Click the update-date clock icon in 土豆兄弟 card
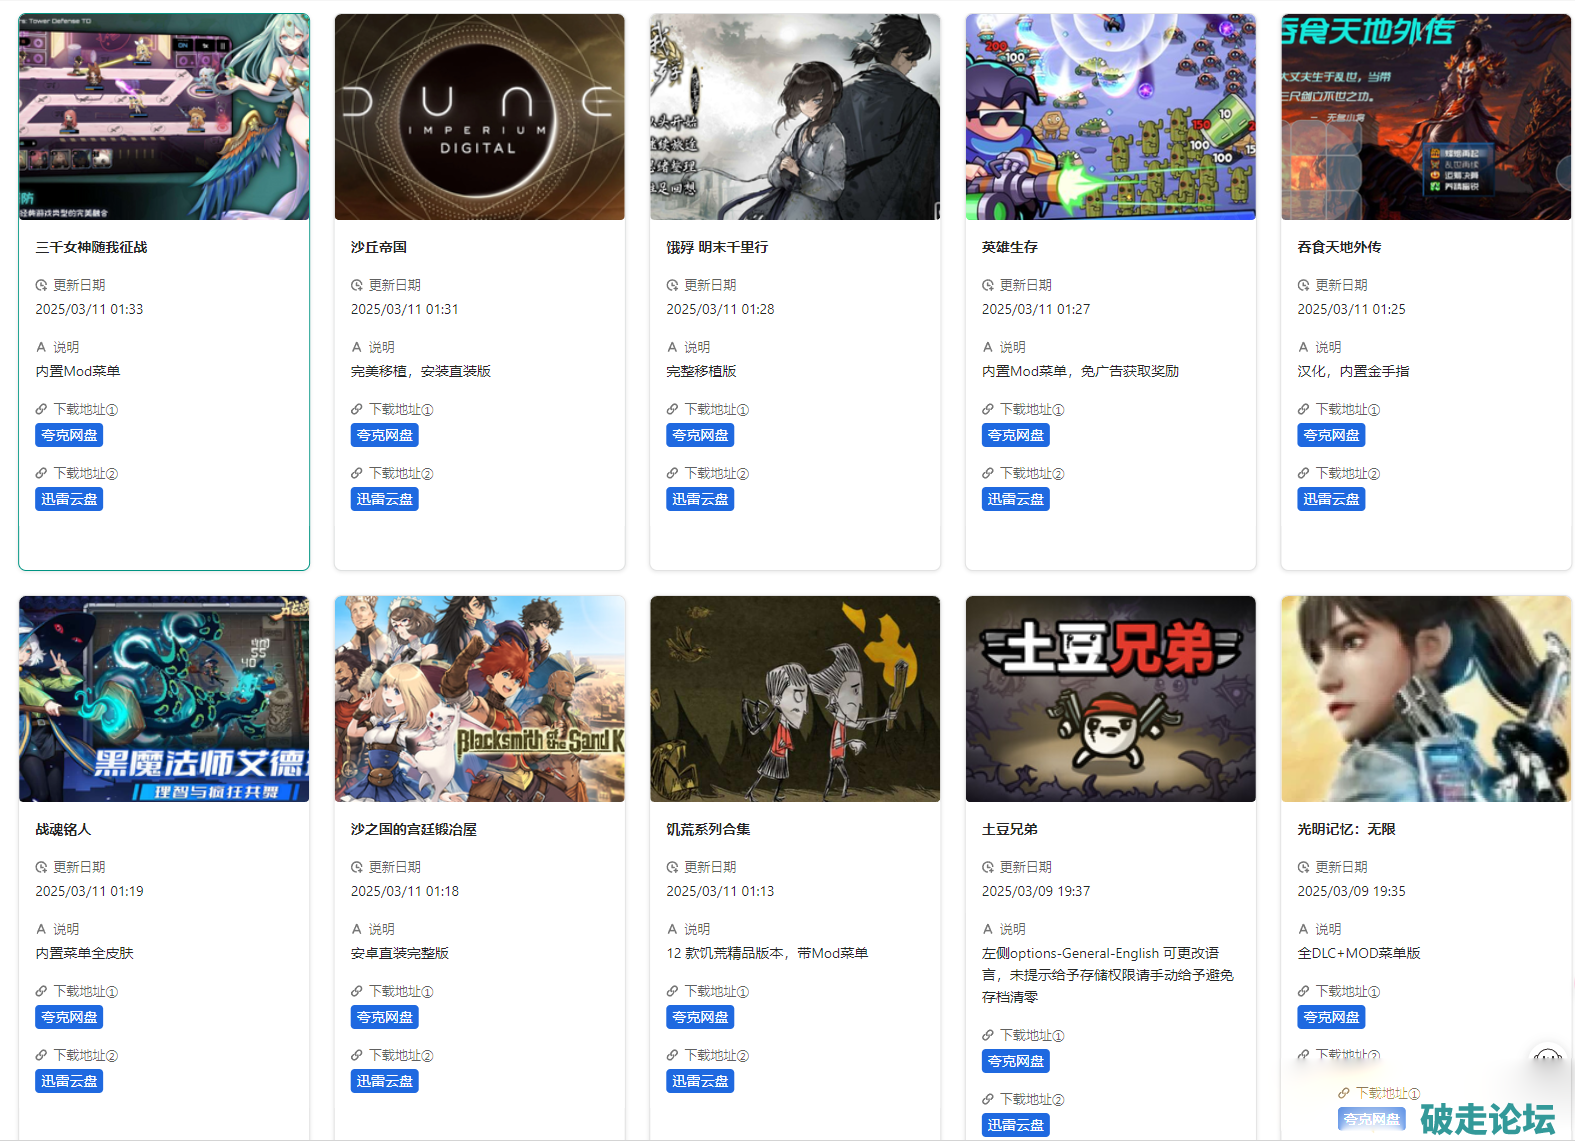 pos(988,868)
